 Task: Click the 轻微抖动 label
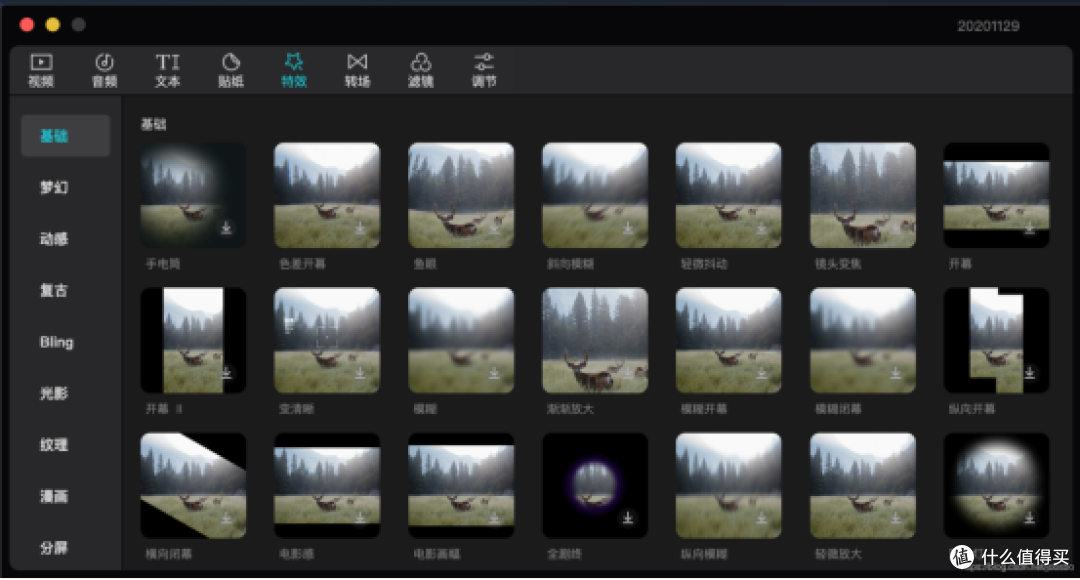coord(704,264)
